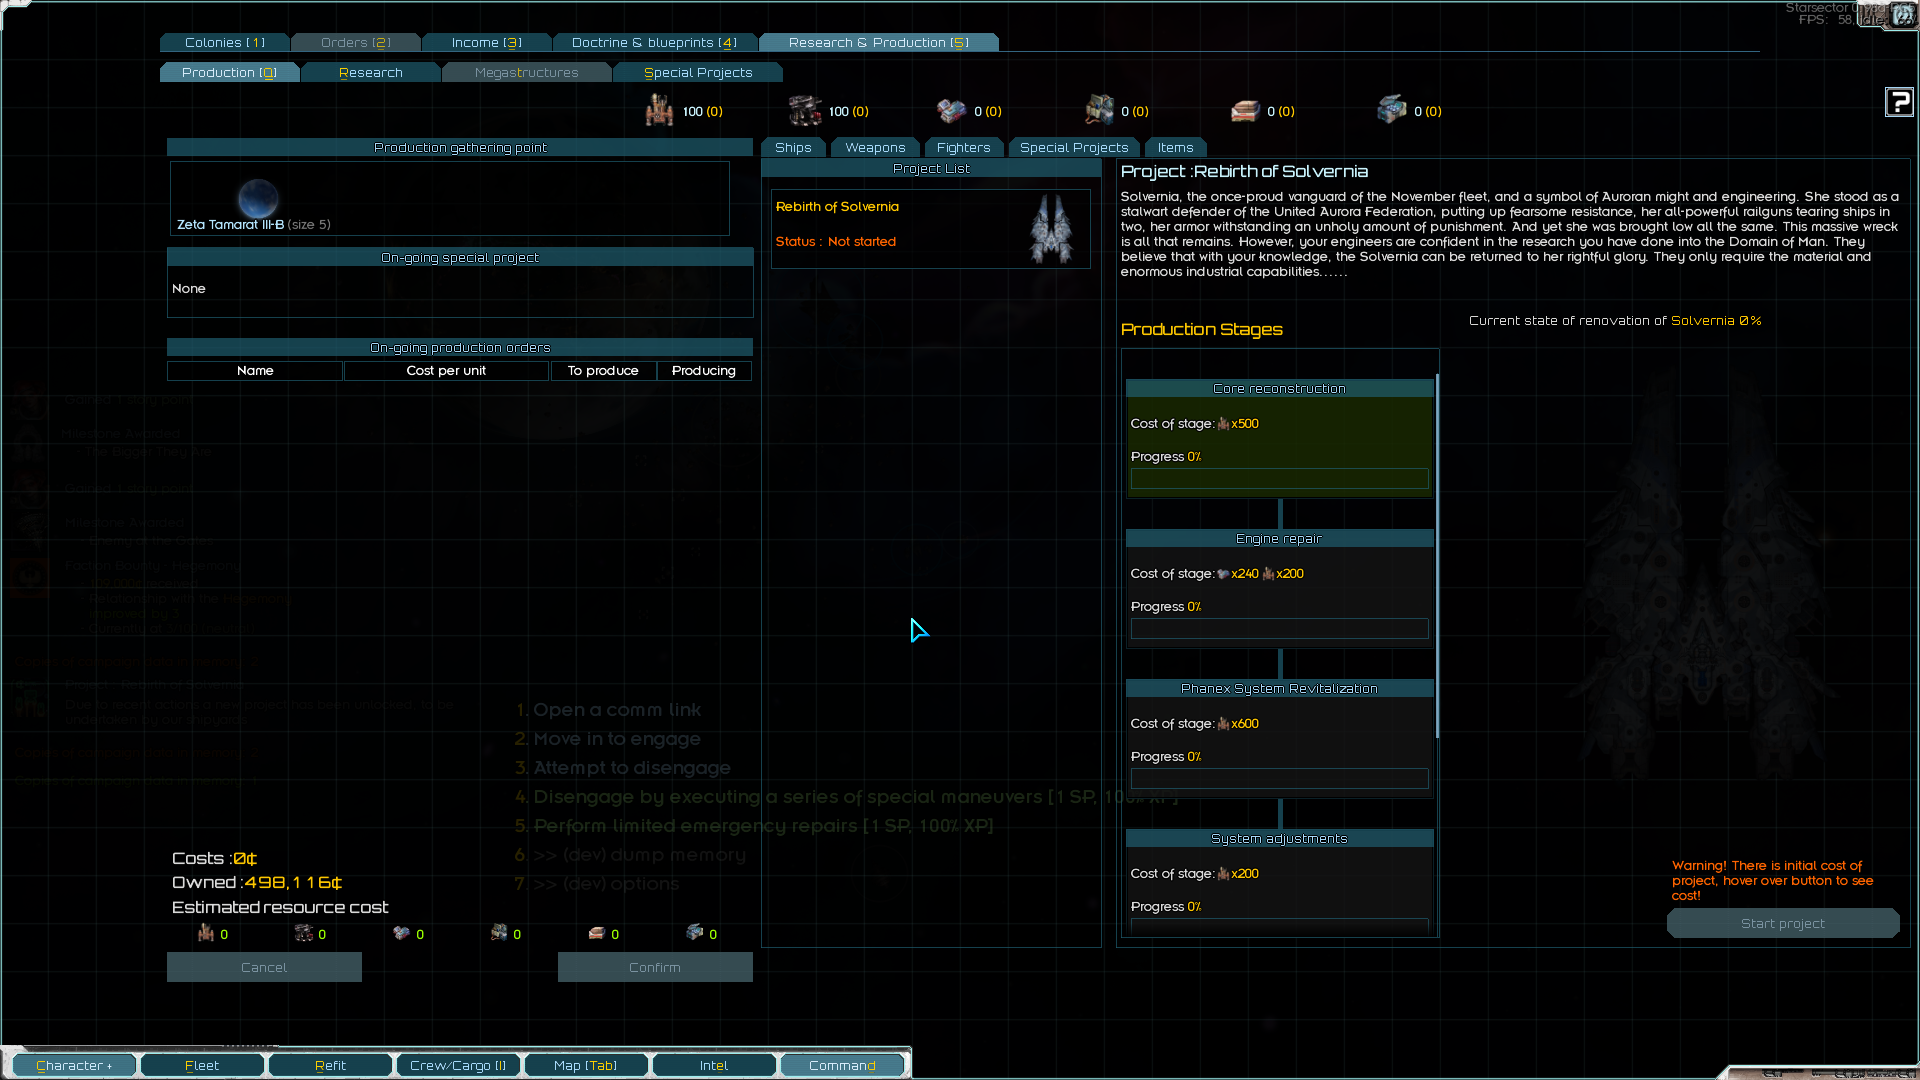The image size is (1920, 1080).
Task: Open Doctrine & blueprints tab
Action: (655, 42)
